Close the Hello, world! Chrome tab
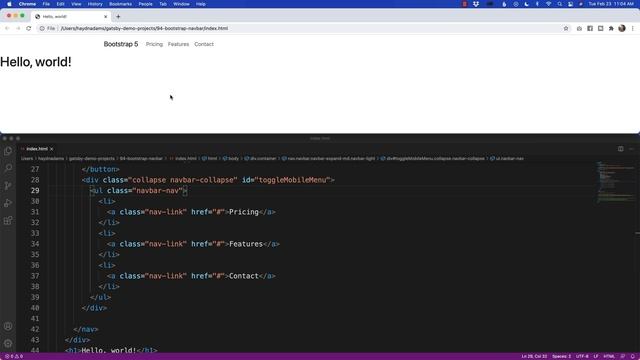Viewport: 640px width, 360px height. tap(105, 17)
